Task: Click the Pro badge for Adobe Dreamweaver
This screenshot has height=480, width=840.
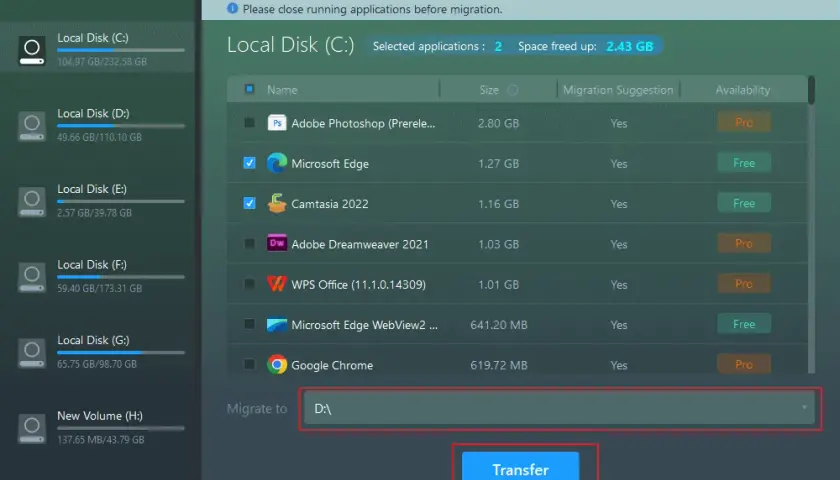Action: click(x=744, y=243)
